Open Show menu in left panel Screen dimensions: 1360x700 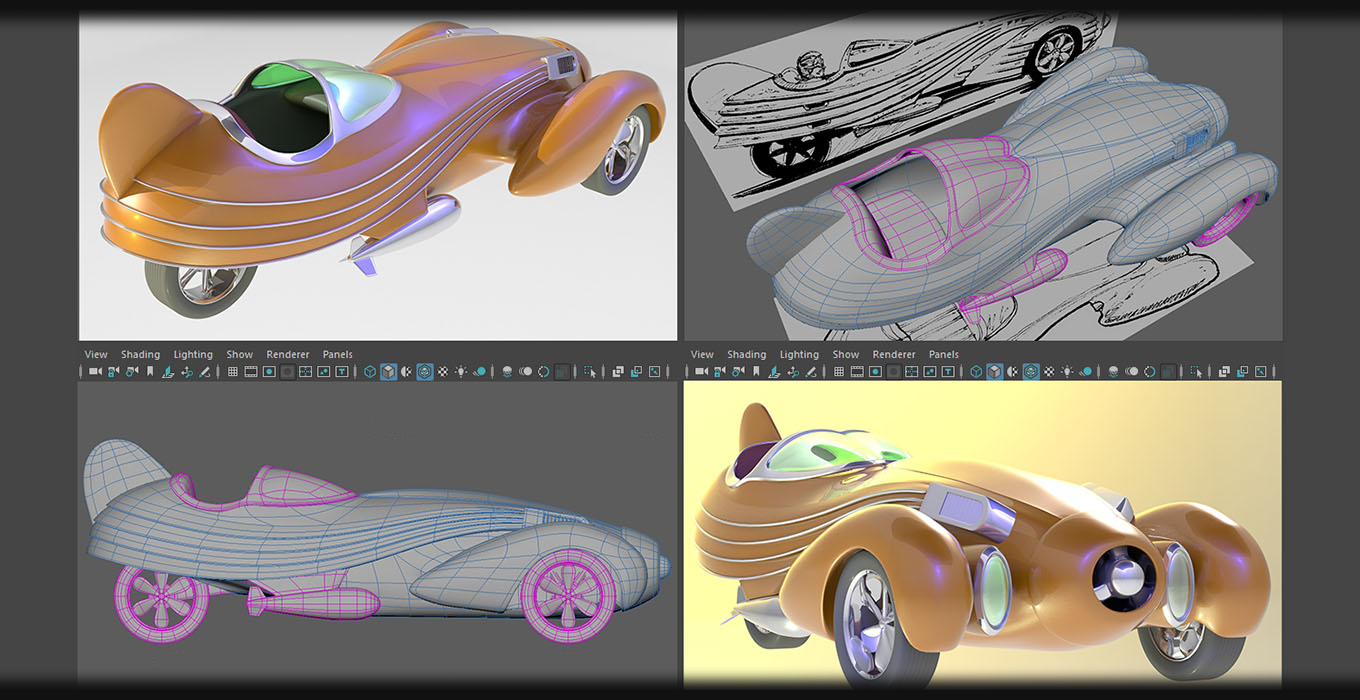[240, 354]
